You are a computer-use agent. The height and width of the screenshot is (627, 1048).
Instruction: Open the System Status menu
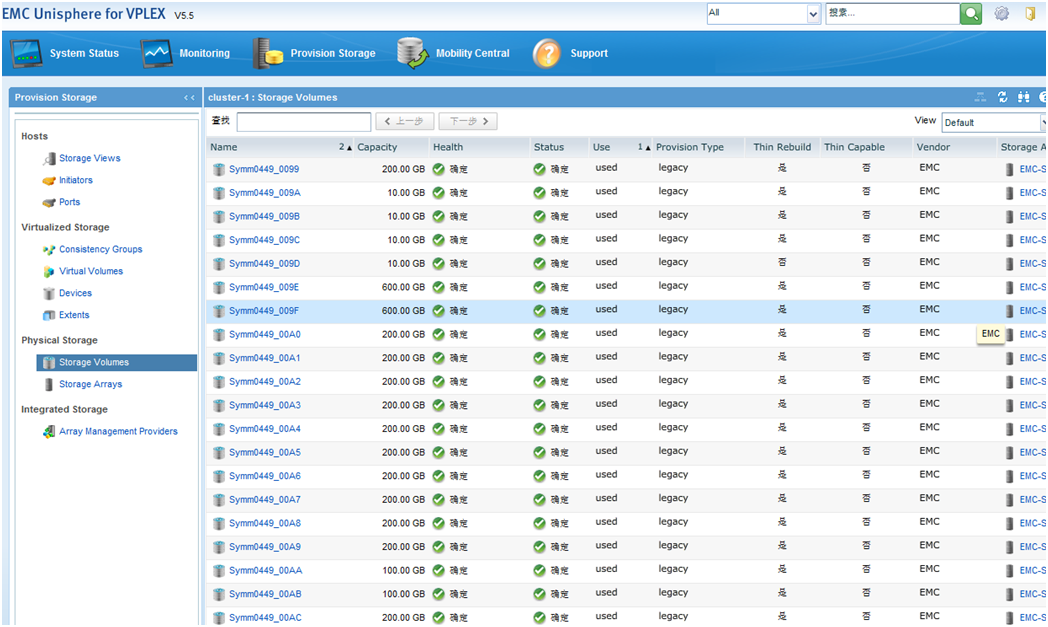tap(84, 53)
